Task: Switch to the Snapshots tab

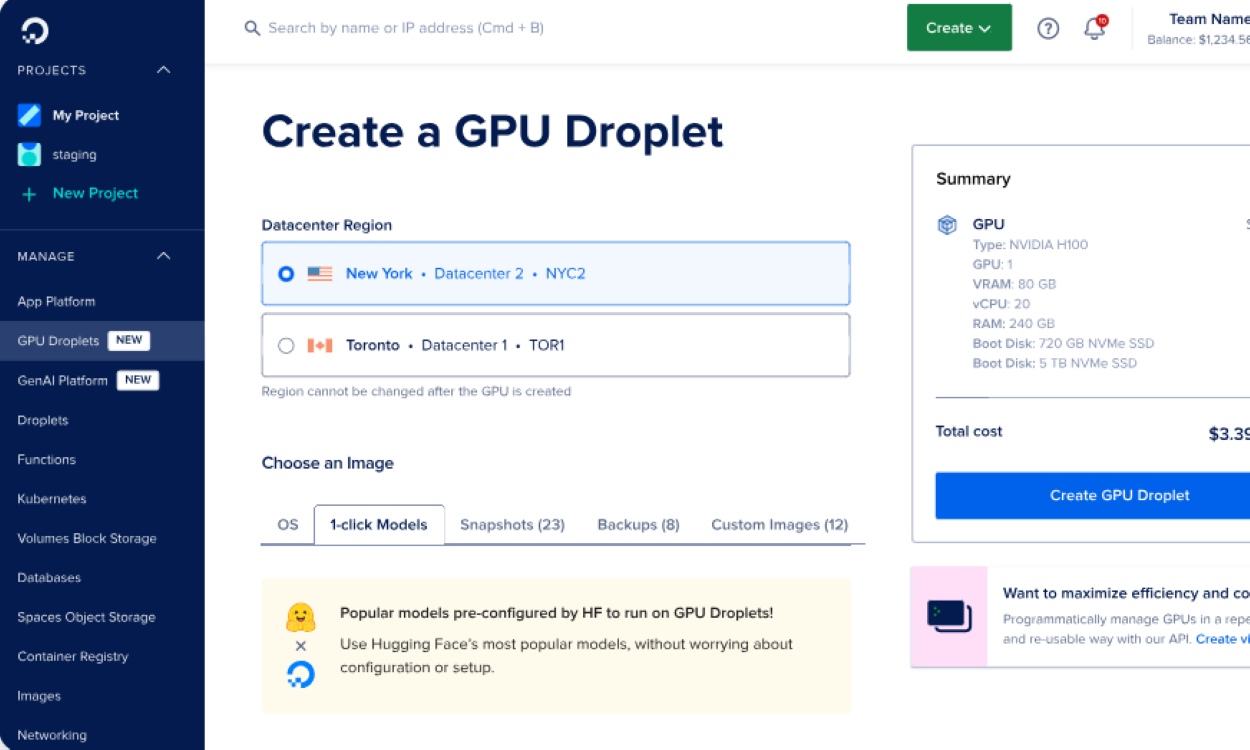Action: point(511,524)
